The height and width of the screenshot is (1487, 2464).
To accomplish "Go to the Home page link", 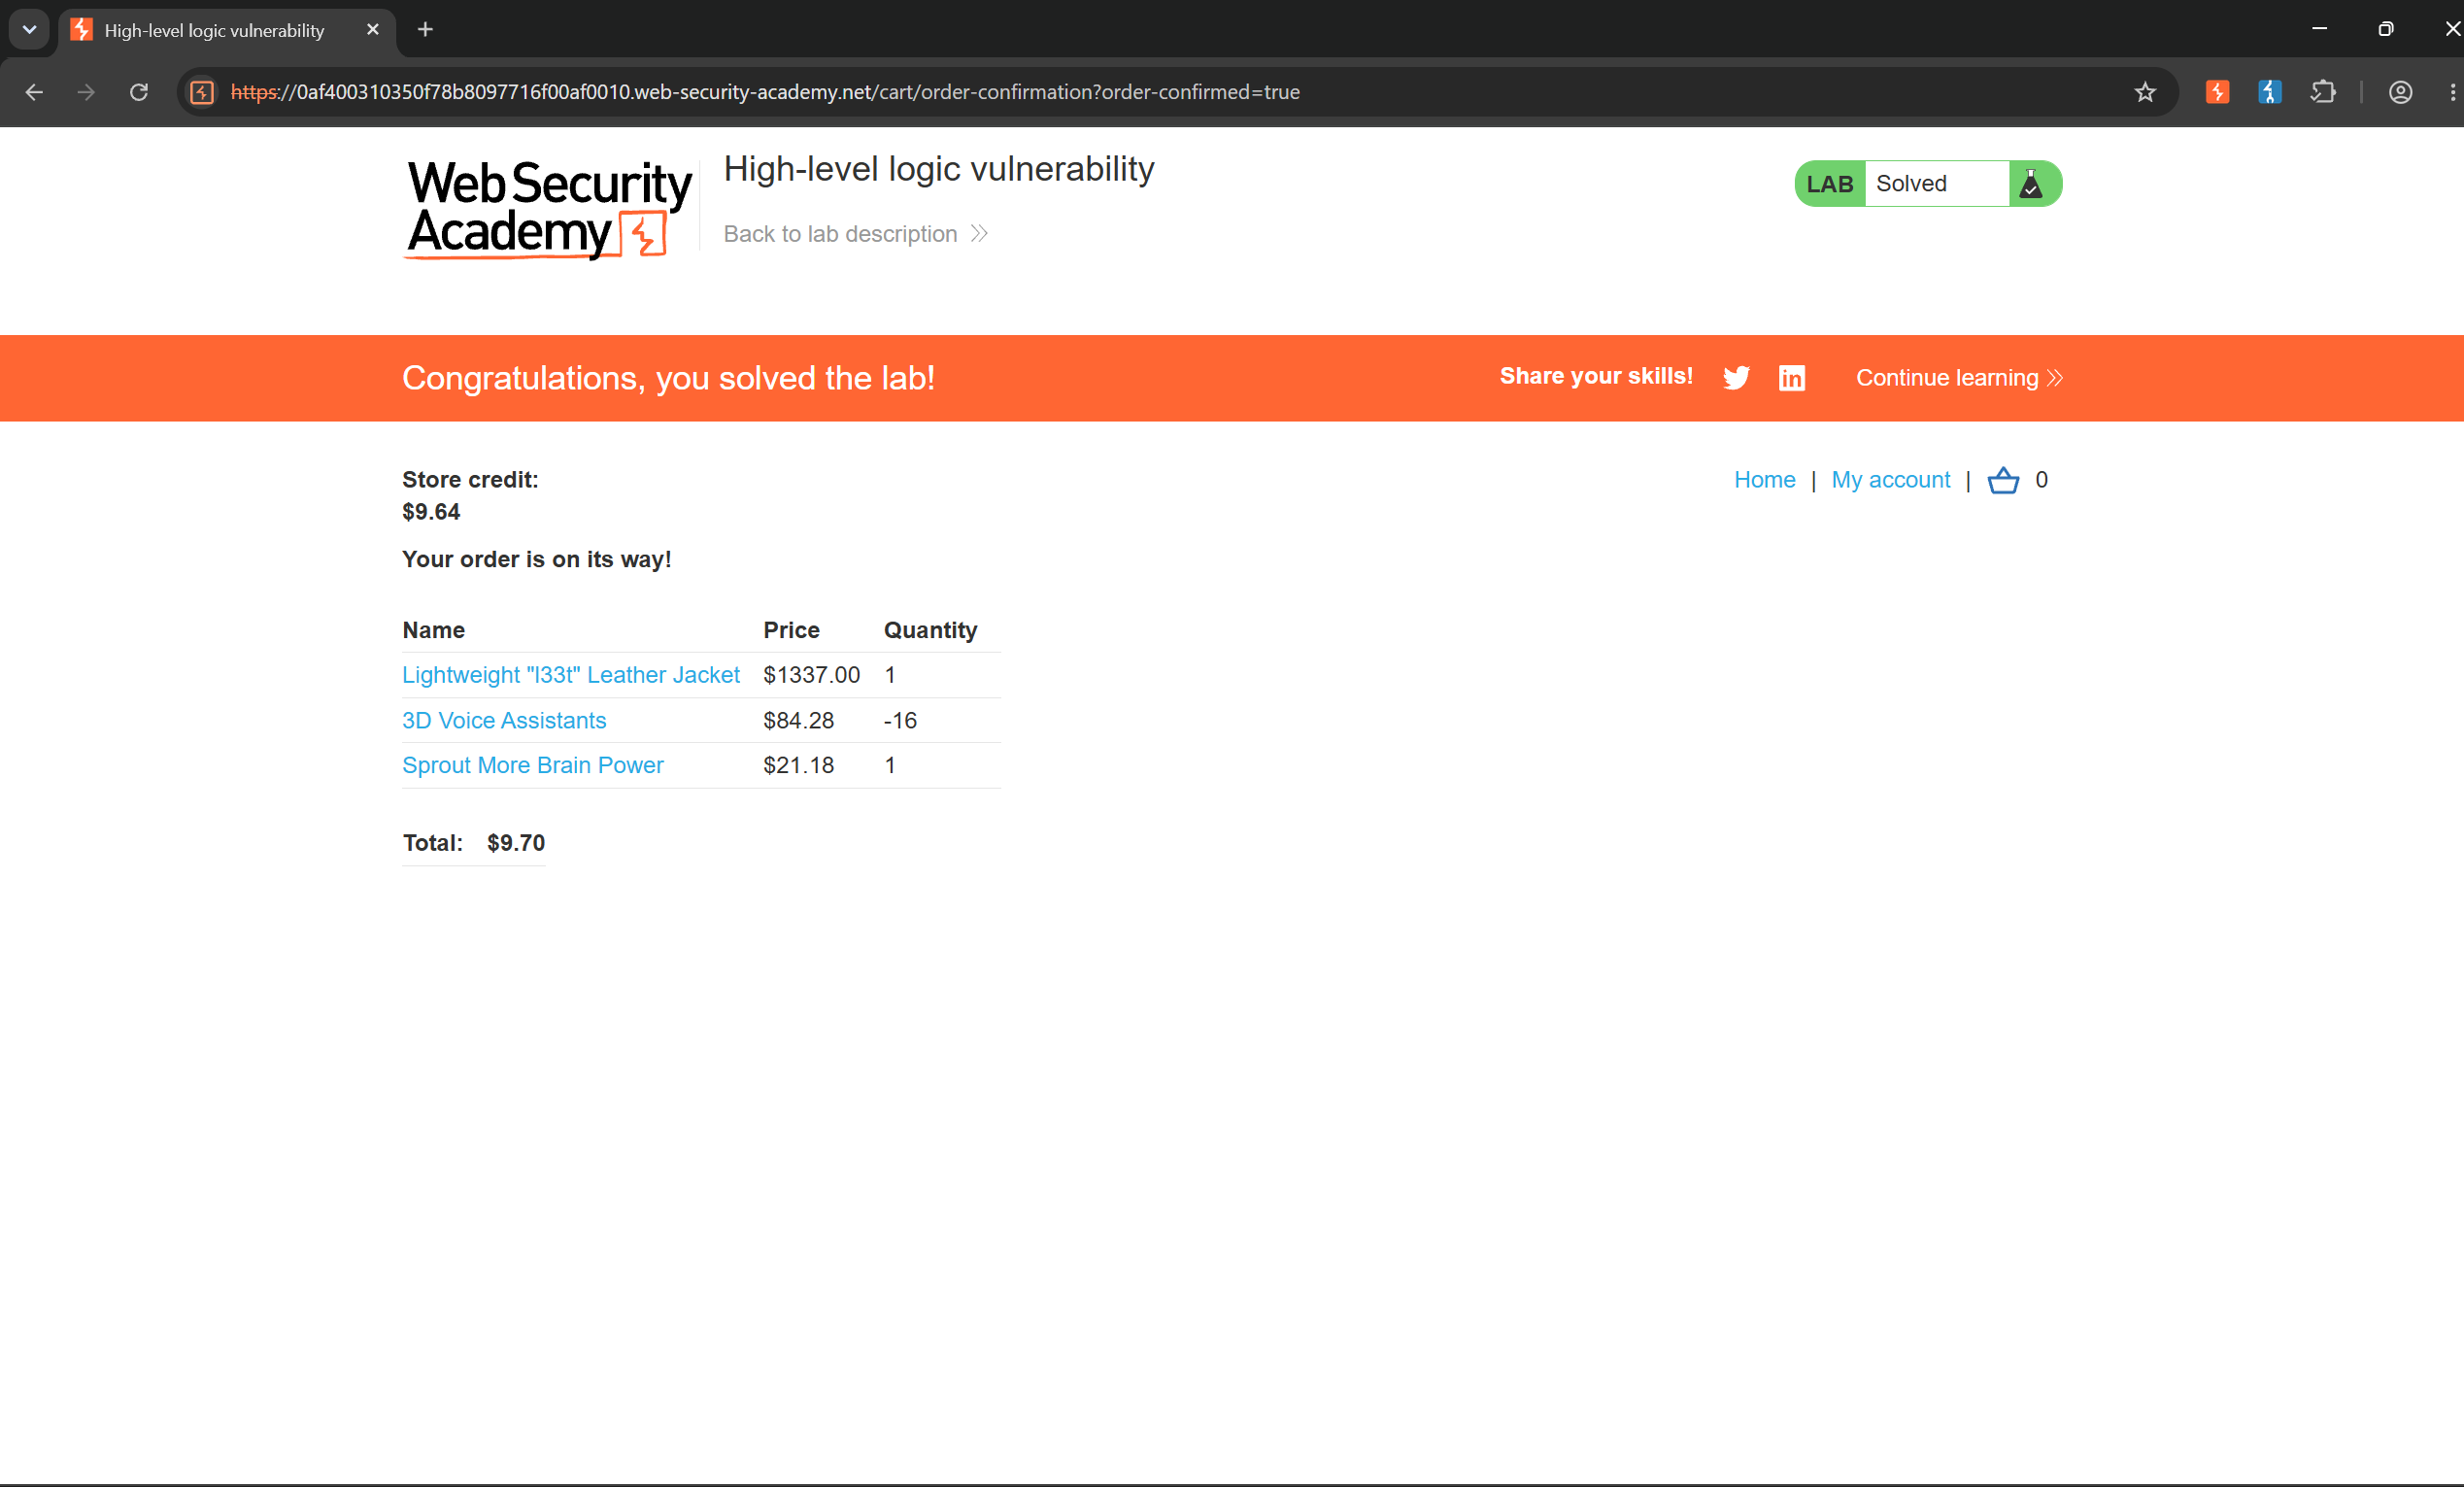I will 1764,480.
